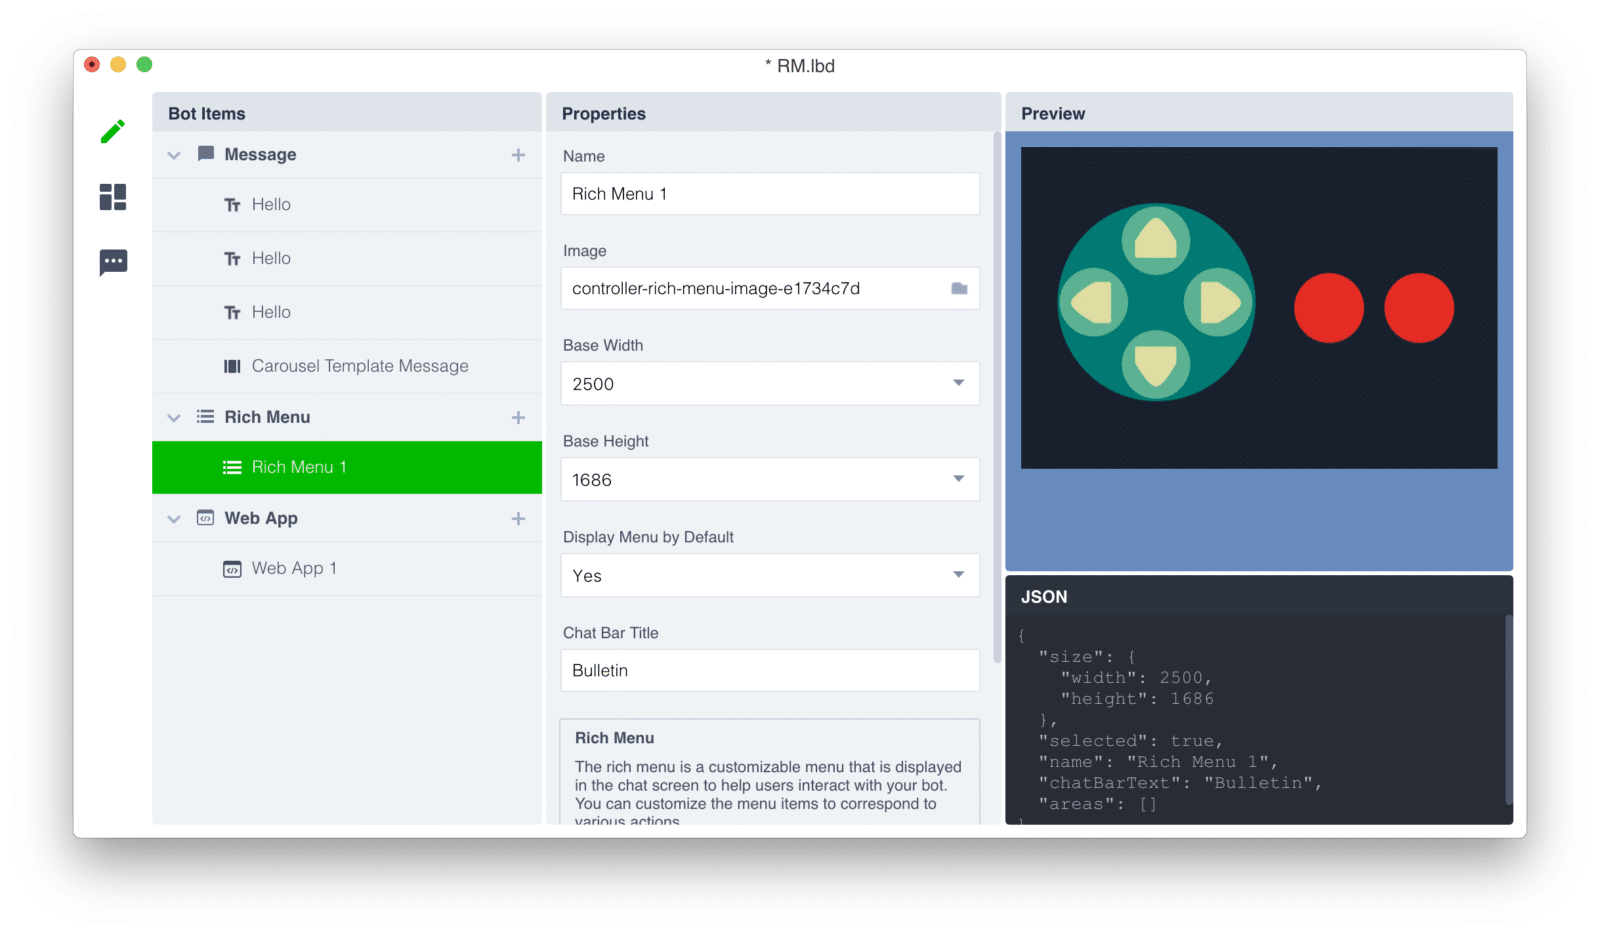
Task: Collapse the Rich Menu section chevron
Action: click(174, 418)
